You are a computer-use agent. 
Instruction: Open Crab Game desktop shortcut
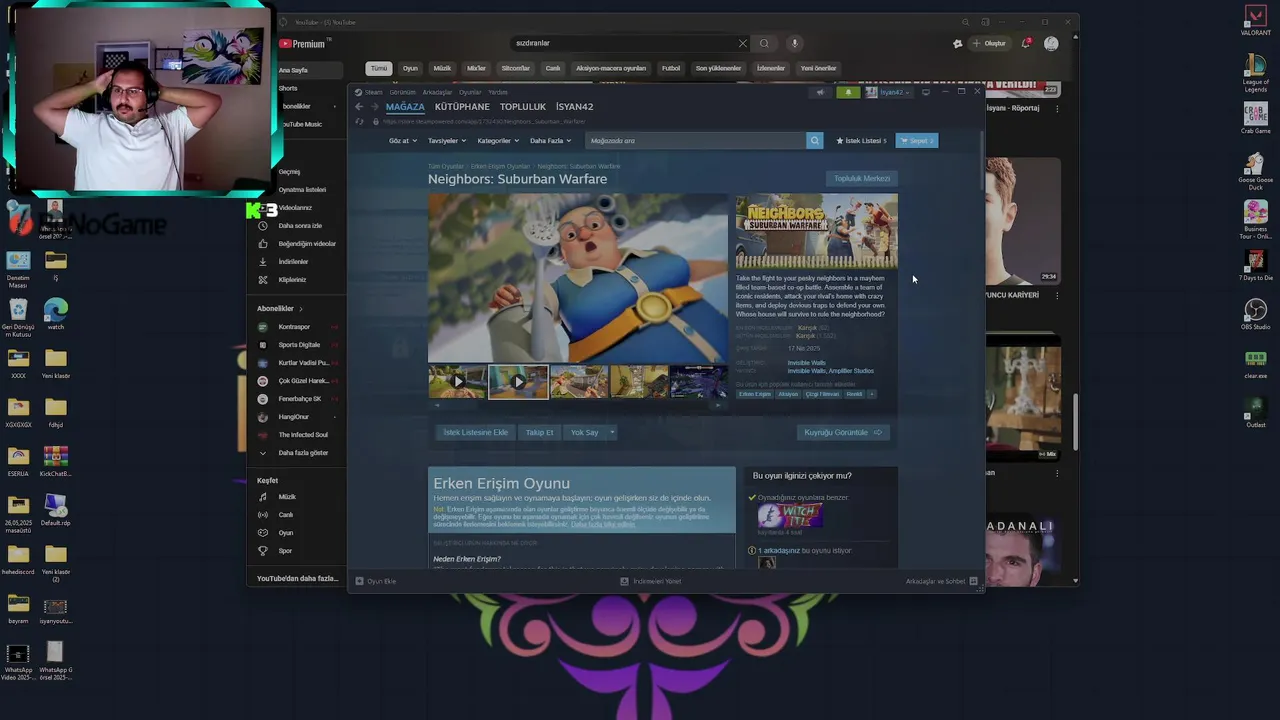pyautogui.click(x=1256, y=117)
